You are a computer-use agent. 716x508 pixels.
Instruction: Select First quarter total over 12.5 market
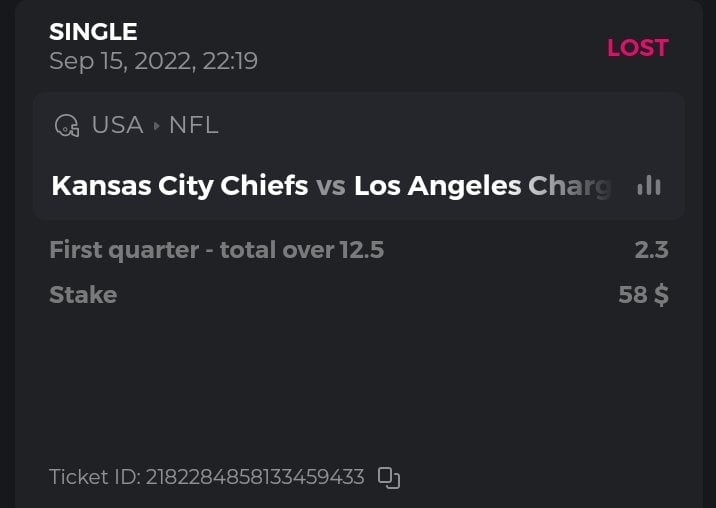216,250
